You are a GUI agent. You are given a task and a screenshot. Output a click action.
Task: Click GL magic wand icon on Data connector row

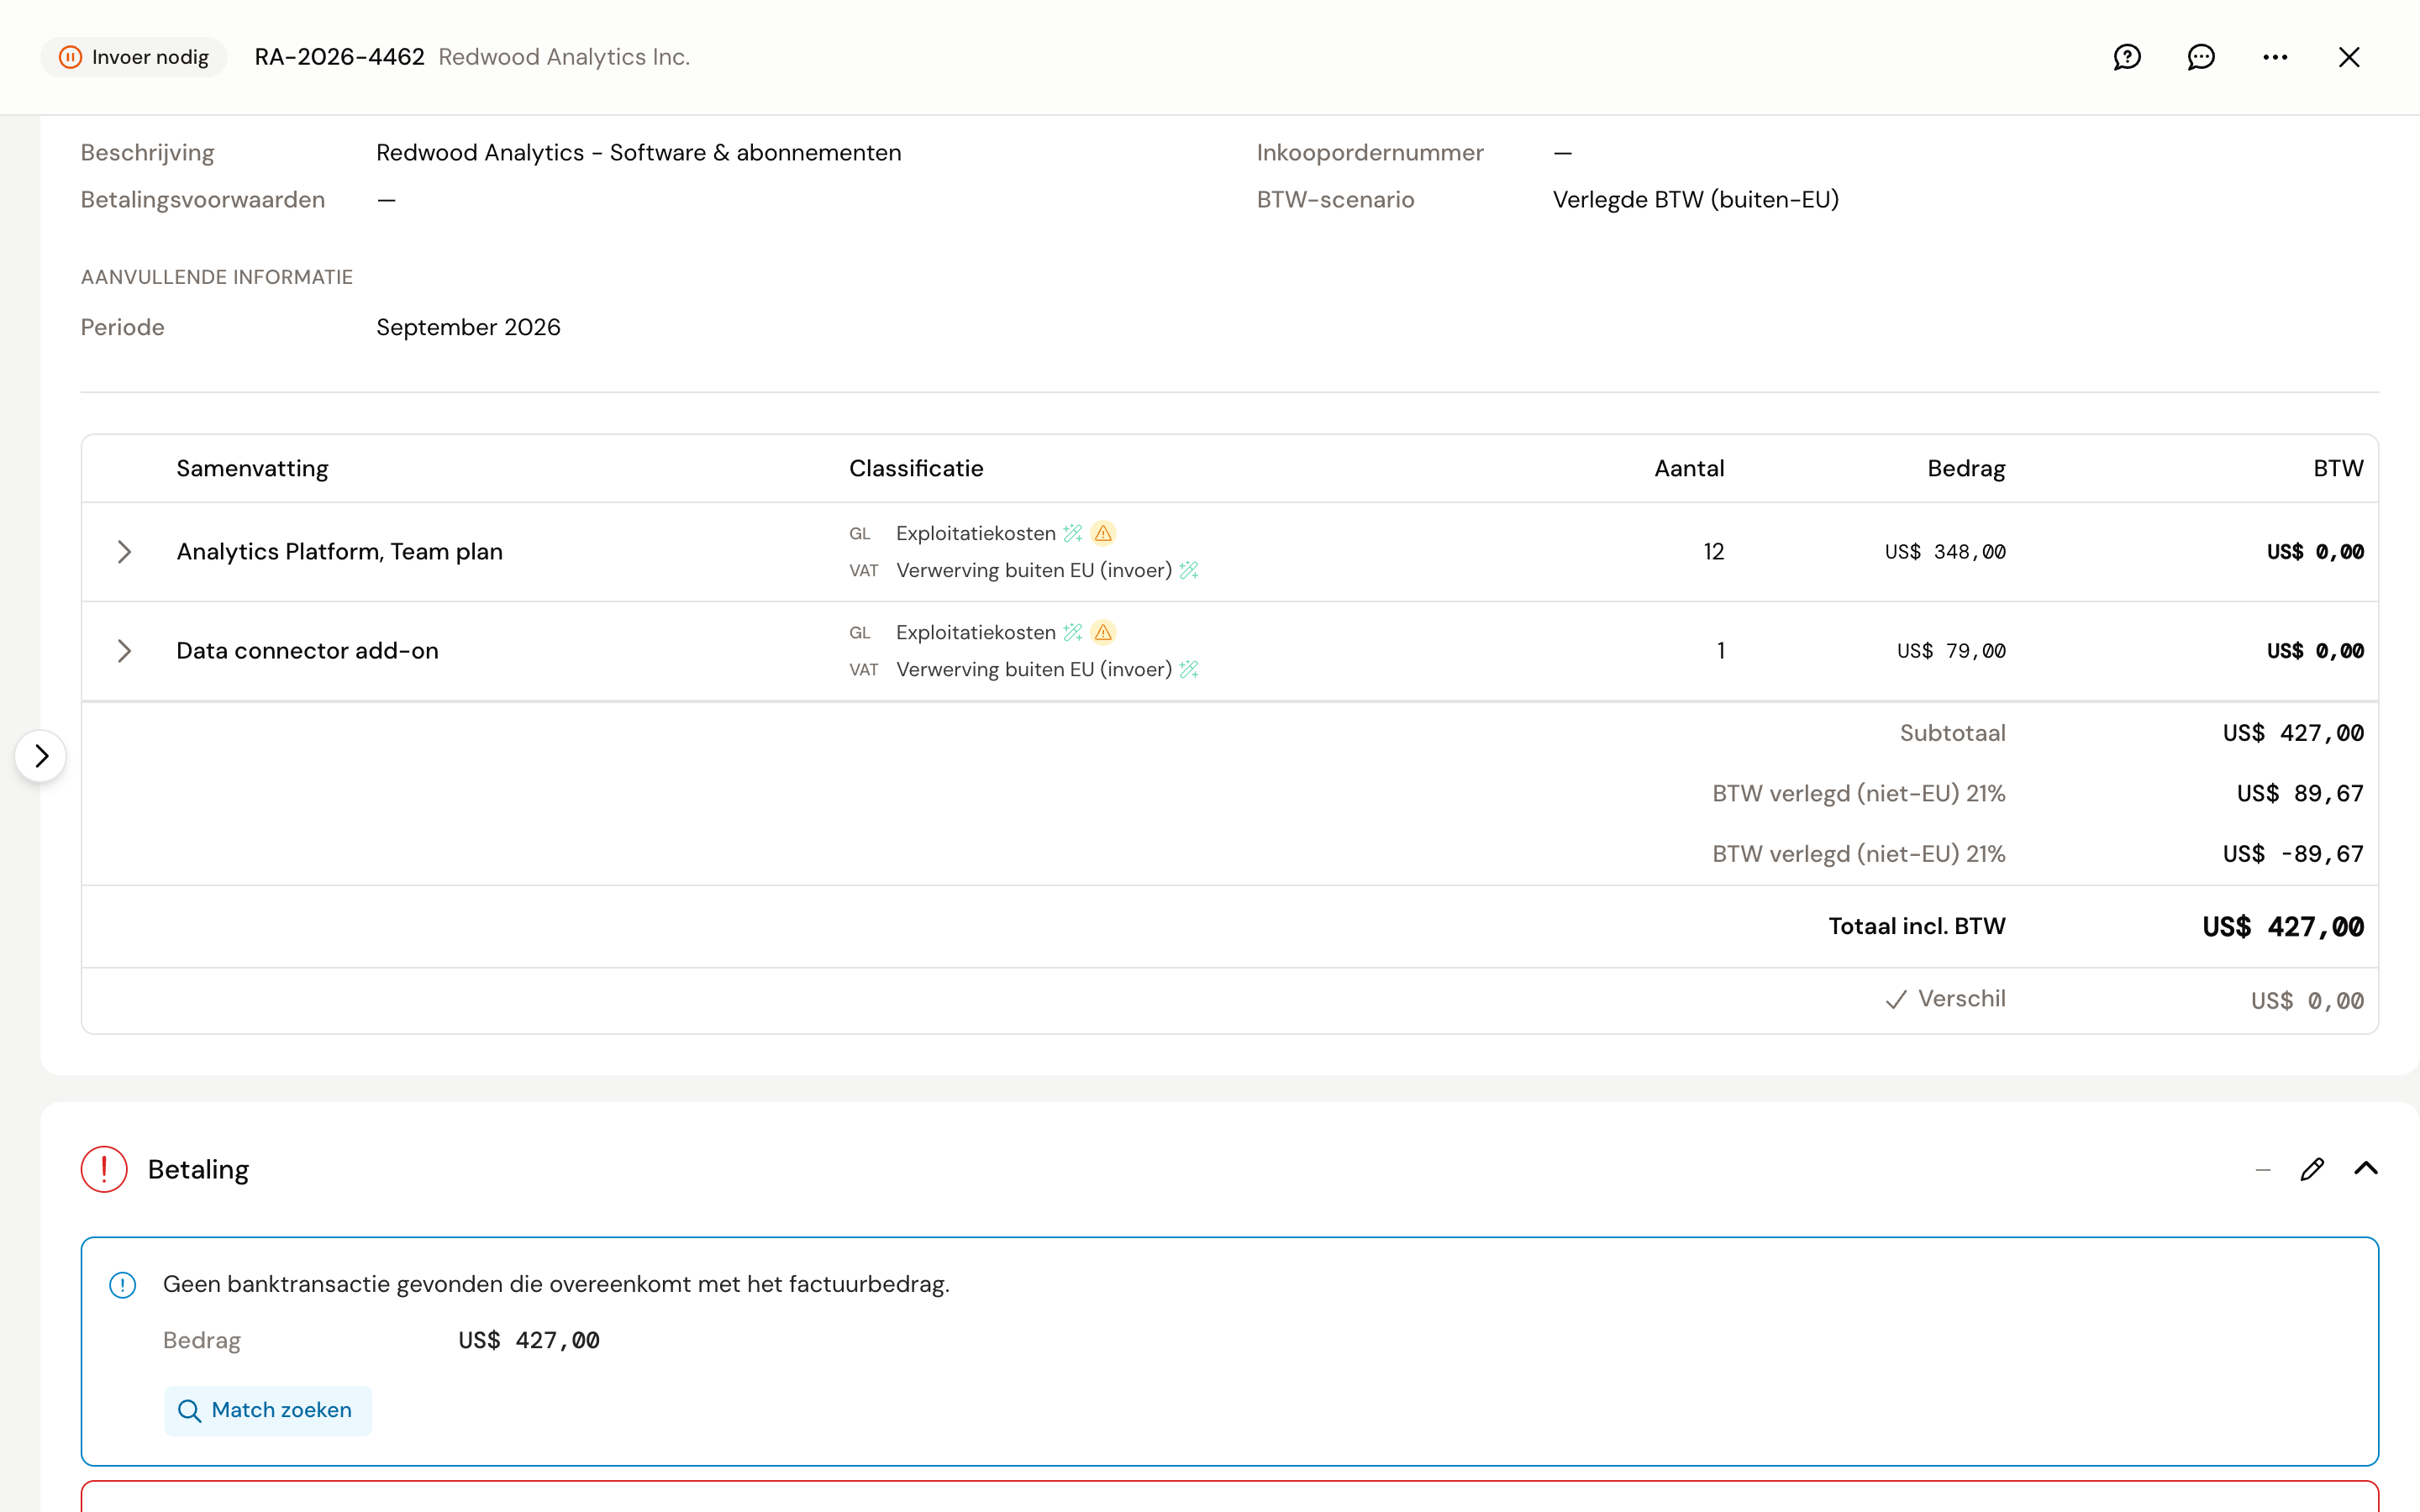(x=1073, y=632)
